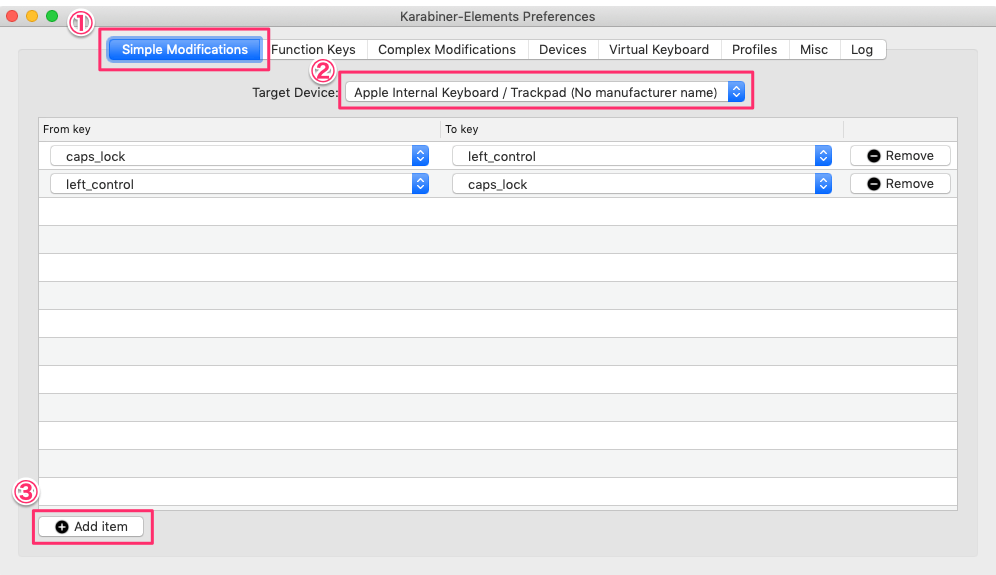996x575 pixels.
Task: Open the left_control From key dropdown
Action: (239, 184)
